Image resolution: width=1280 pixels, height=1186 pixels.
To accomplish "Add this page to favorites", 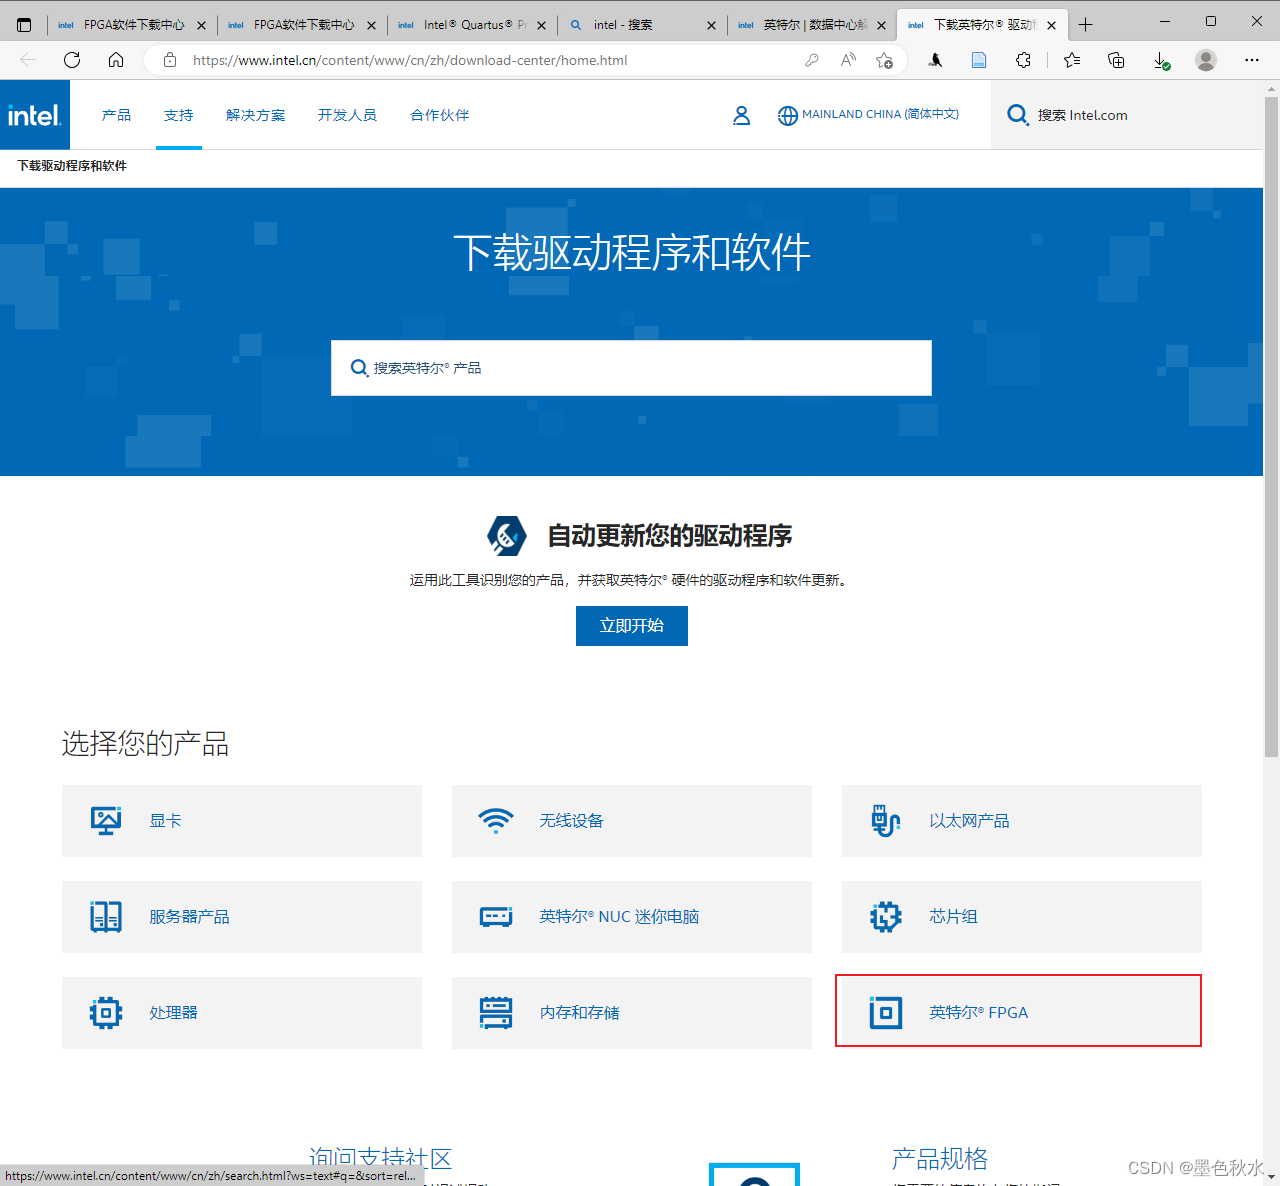I will point(884,60).
